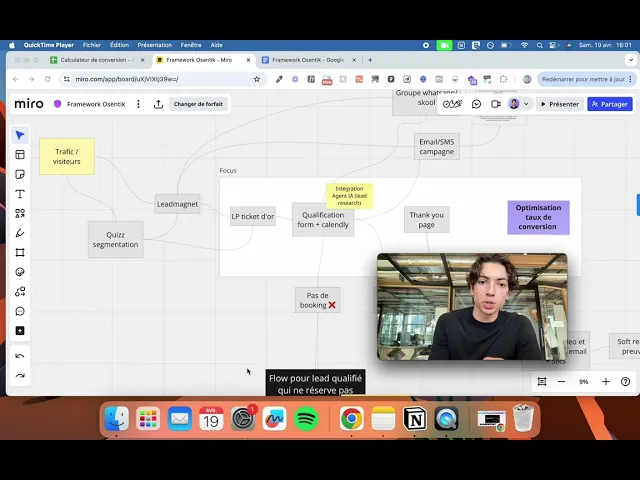Open the frames list panel
This screenshot has width=640, height=480.
pos(542,382)
